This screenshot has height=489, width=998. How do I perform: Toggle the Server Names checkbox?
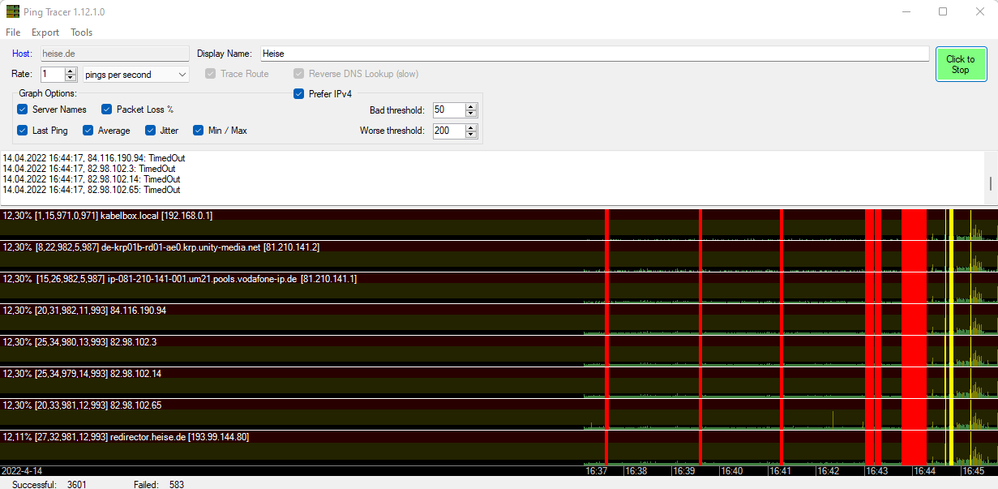(22, 110)
